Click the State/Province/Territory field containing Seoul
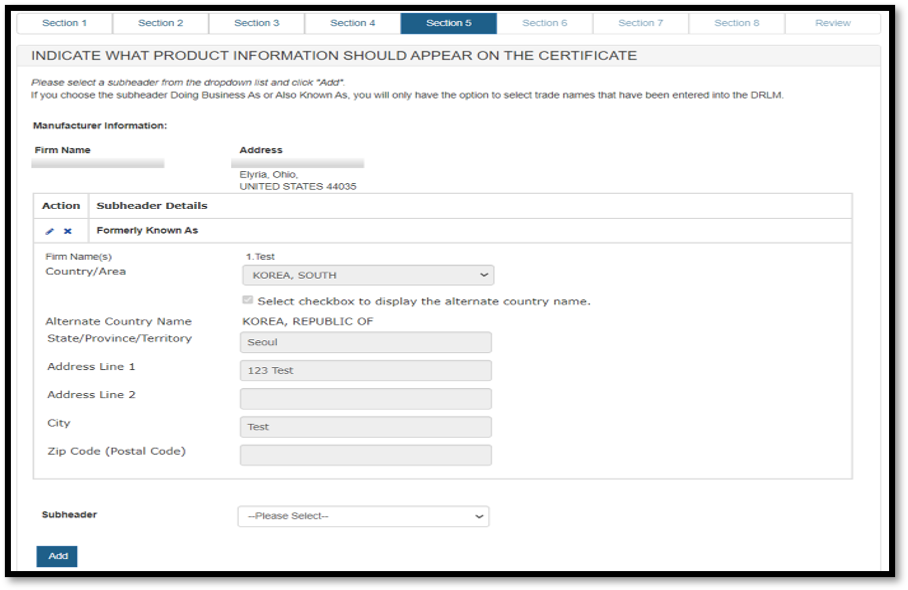908x590 pixels. pos(365,342)
